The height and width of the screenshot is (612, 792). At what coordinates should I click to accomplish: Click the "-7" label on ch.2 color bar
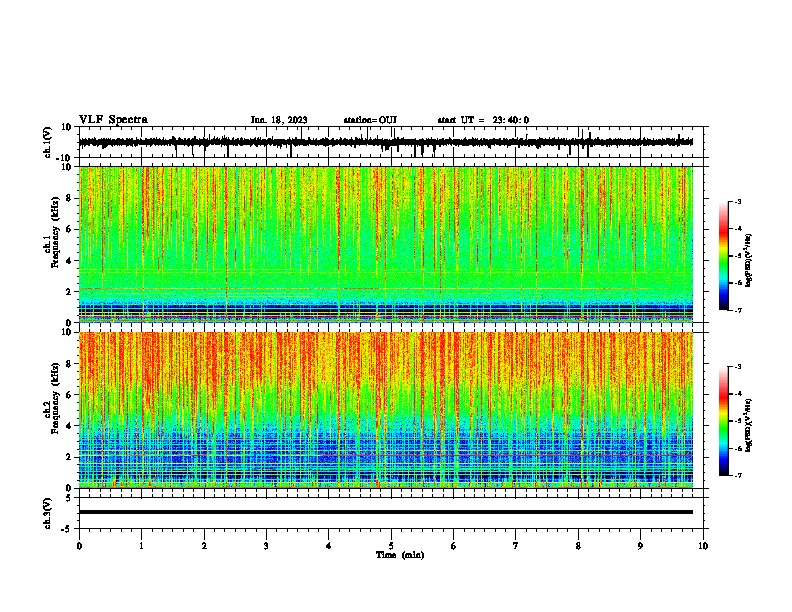[x=737, y=476]
